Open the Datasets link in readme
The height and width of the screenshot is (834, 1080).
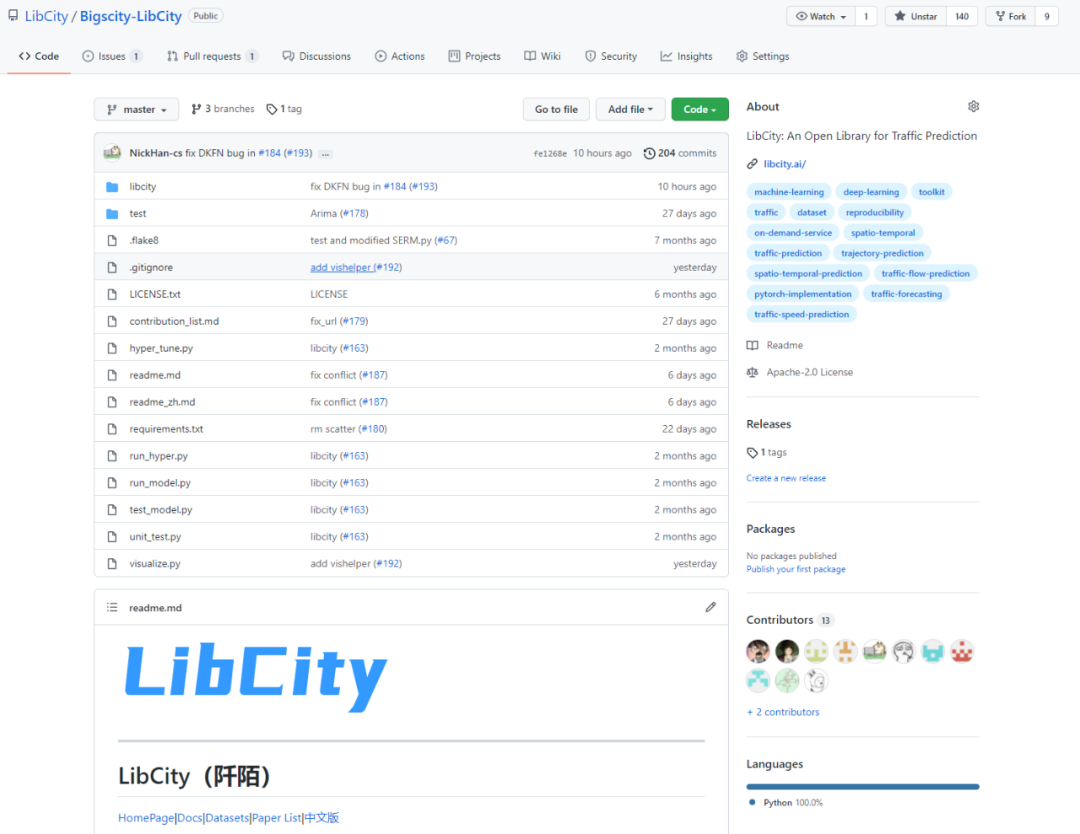pos(227,817)
